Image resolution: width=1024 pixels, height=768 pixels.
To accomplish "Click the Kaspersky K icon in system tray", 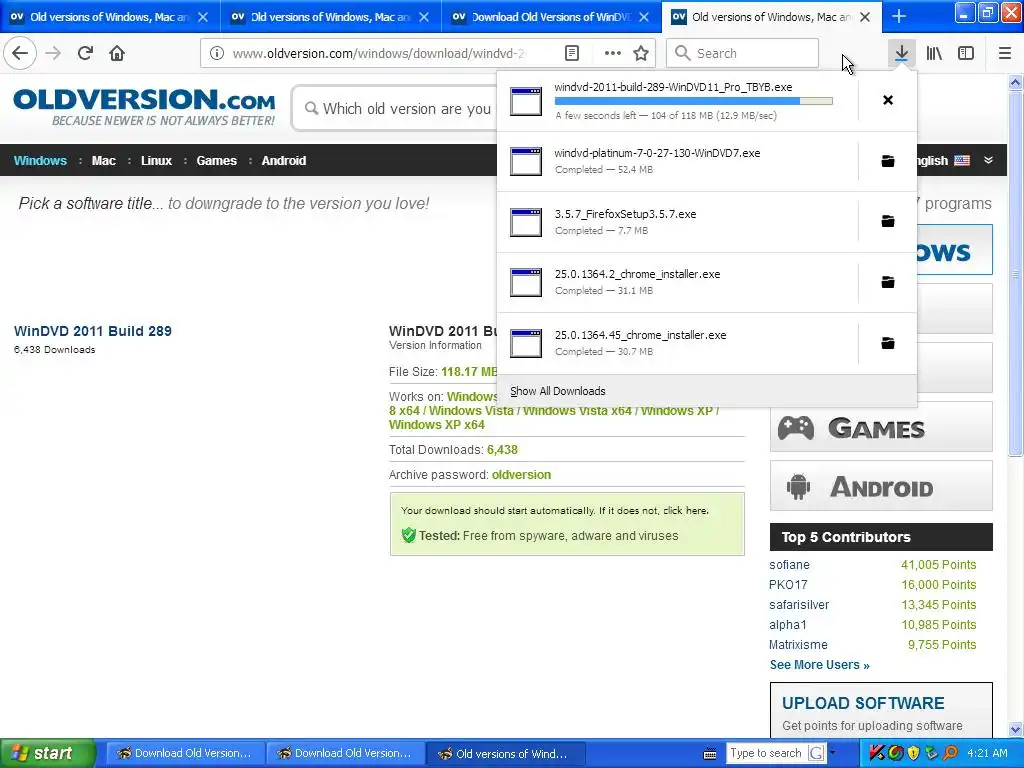I will point(876,754).
